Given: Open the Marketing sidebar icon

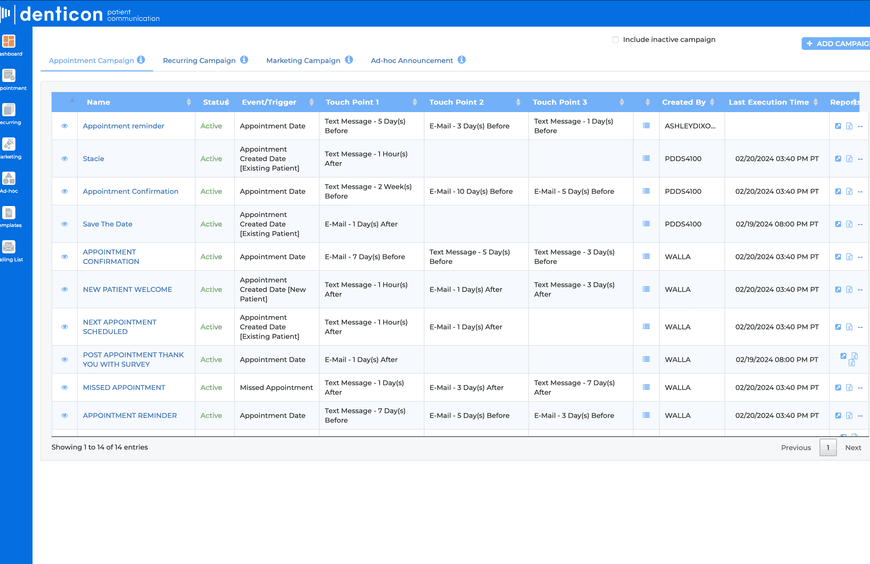Looking at the screenshot, I should tap(9, 145).
